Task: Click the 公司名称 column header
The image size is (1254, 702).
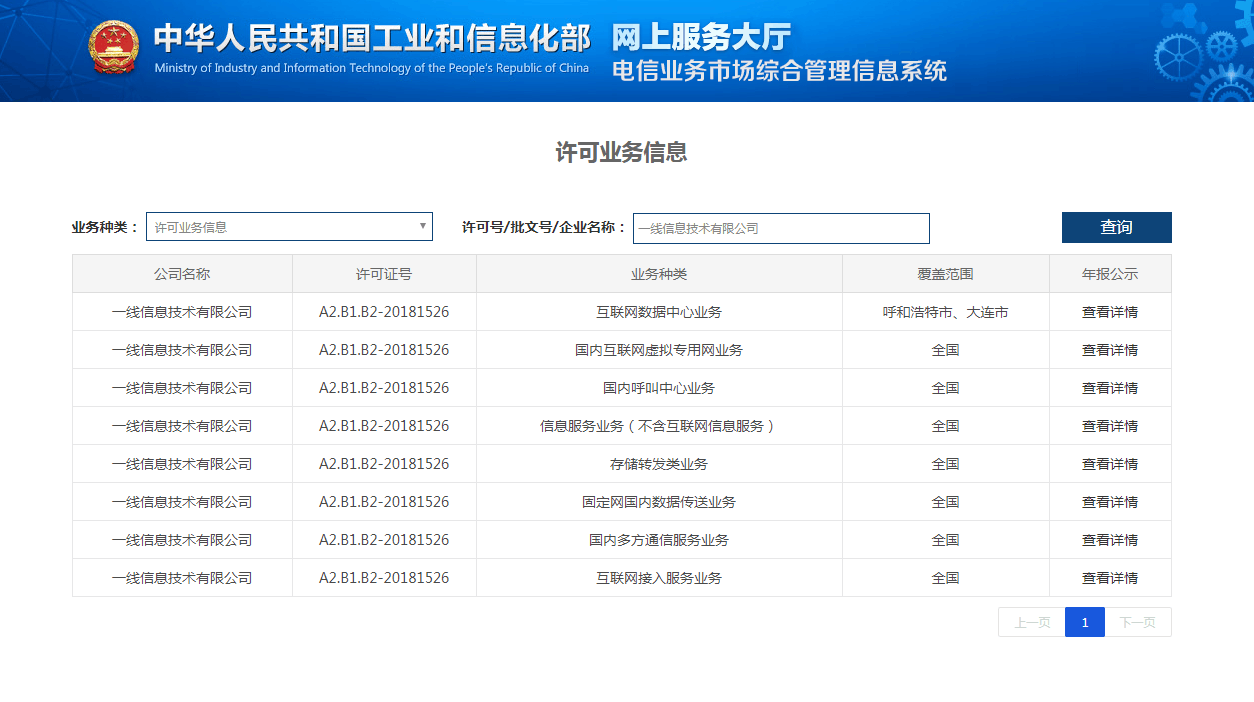Action: 182,274
